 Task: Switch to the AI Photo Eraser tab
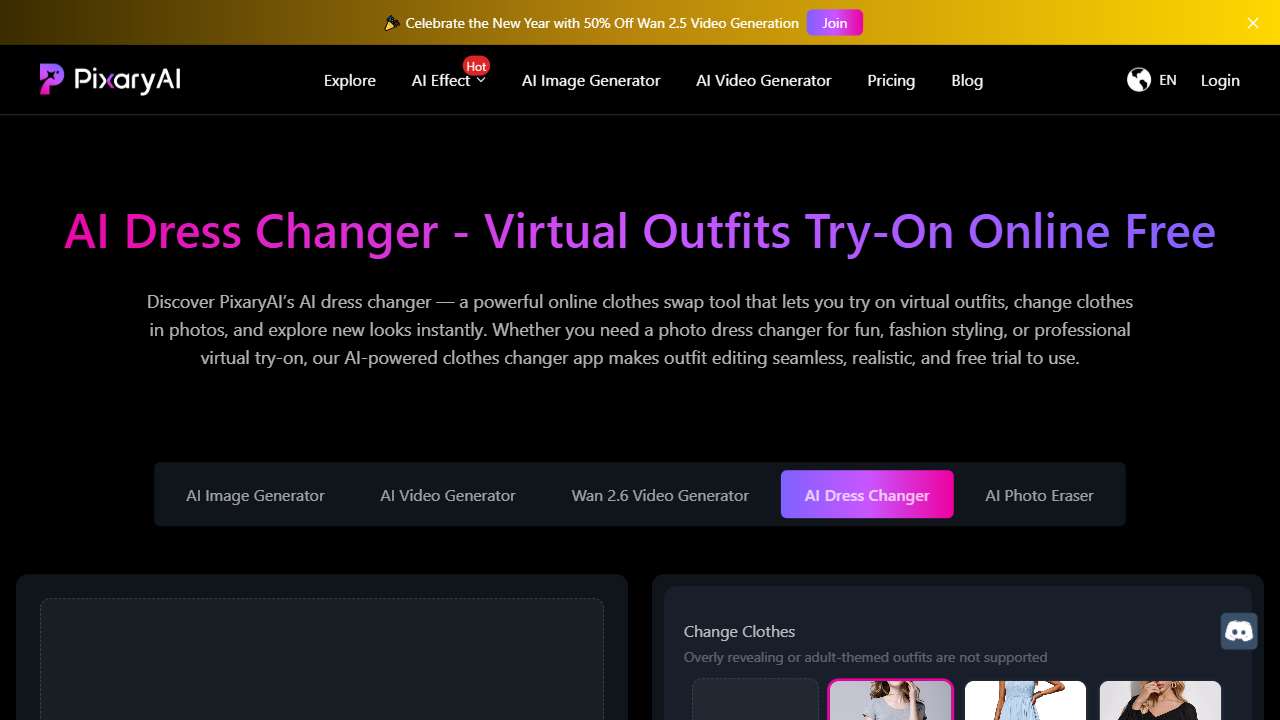pyautogui.click(x=1039, y=495)
